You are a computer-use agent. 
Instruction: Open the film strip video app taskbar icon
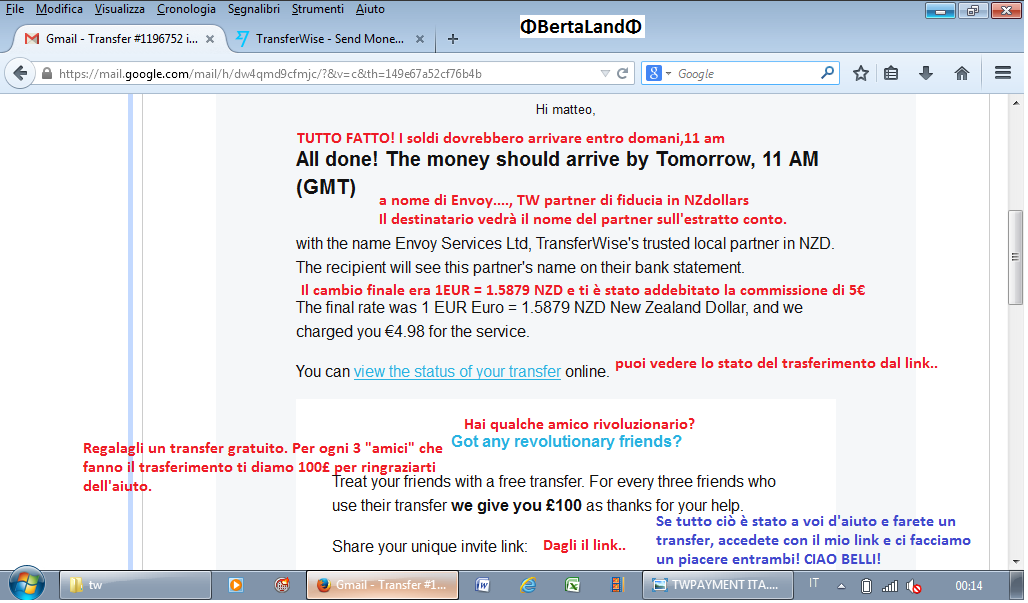coord(616,585)
